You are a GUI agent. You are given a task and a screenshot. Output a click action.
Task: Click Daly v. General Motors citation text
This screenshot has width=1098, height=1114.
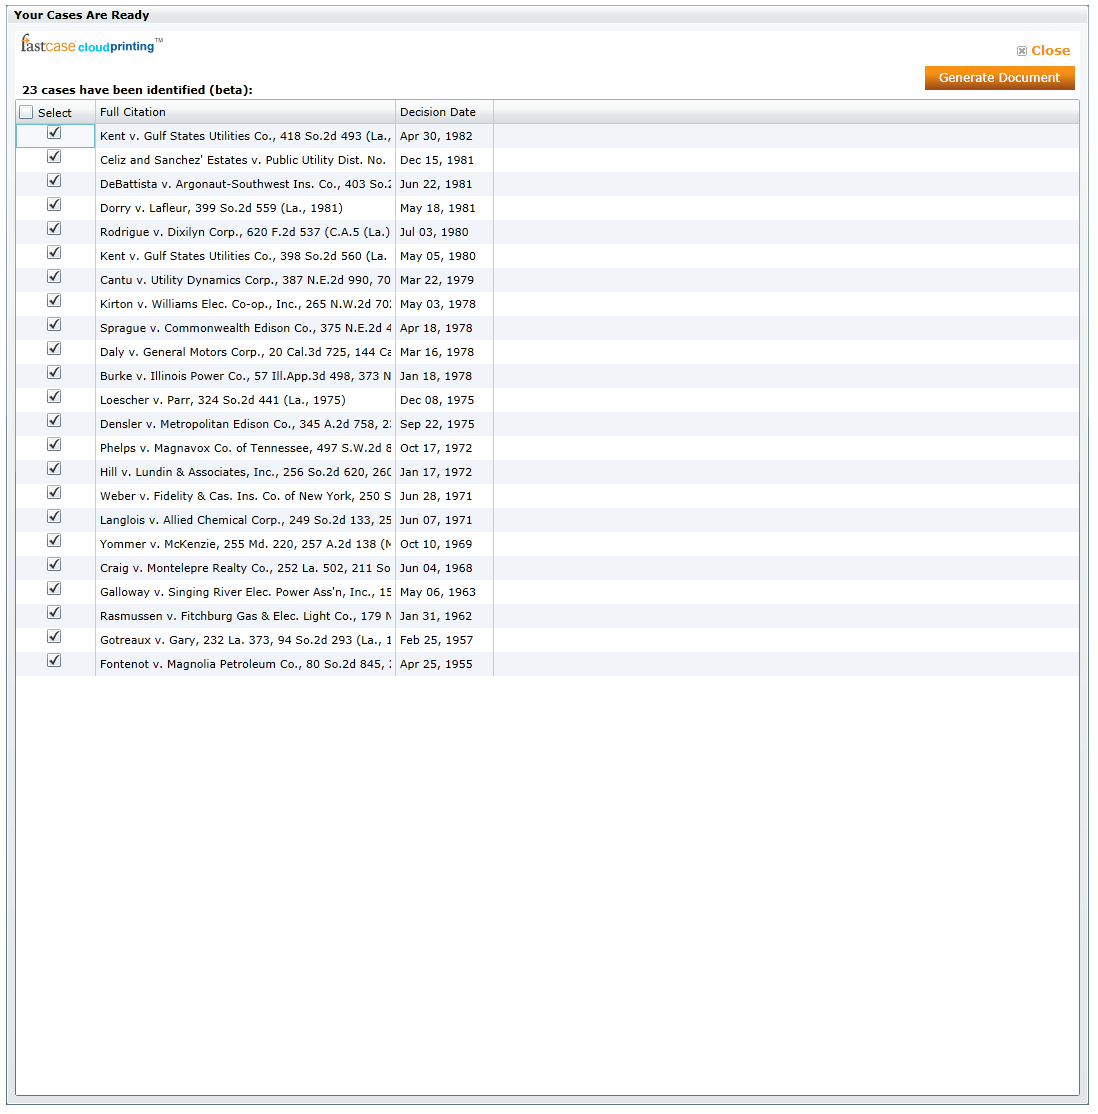click(x=245, y=352)
